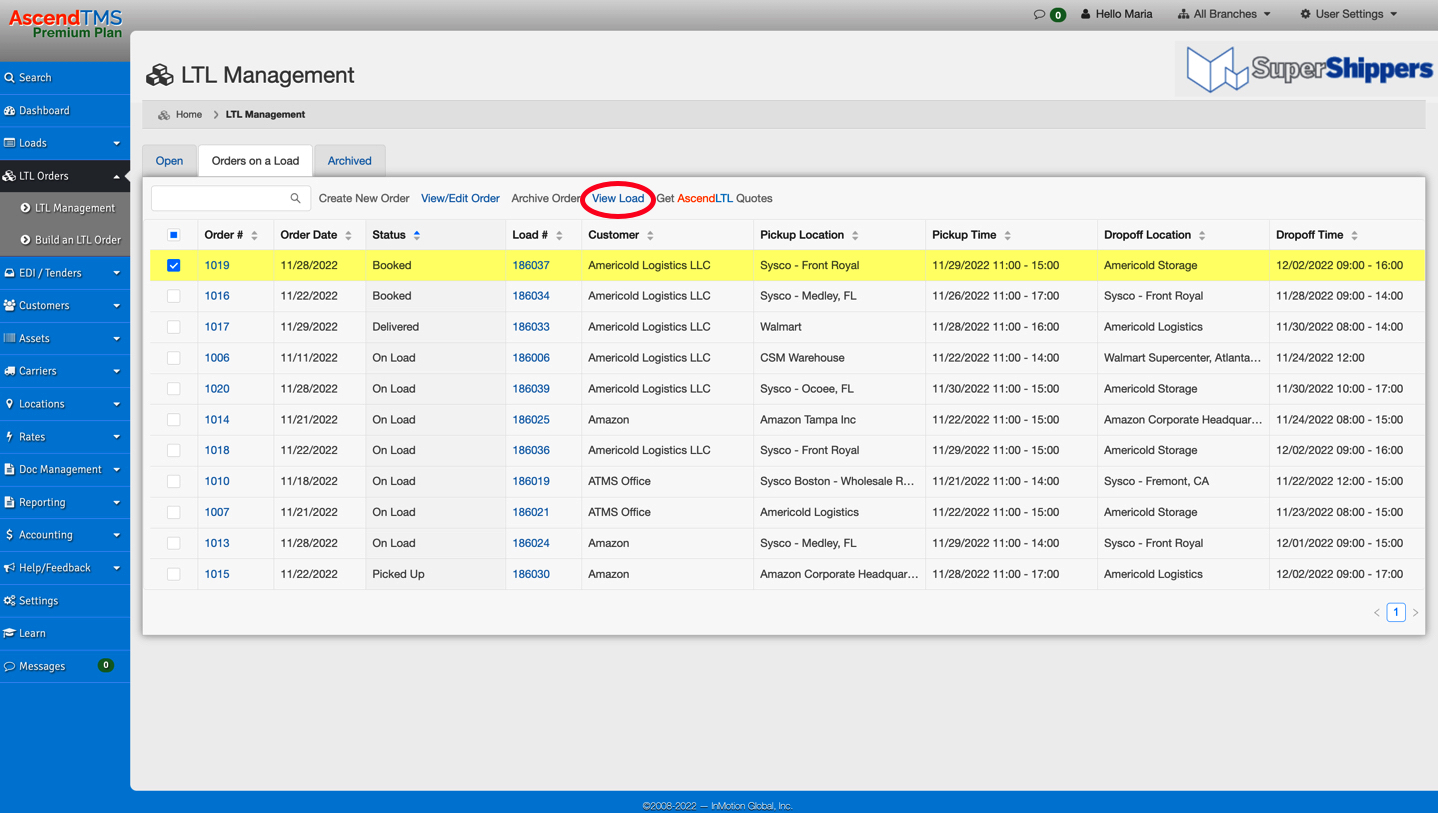
Task: Expand the Loads menu in sidebar
Action: [x=116, y=143]
